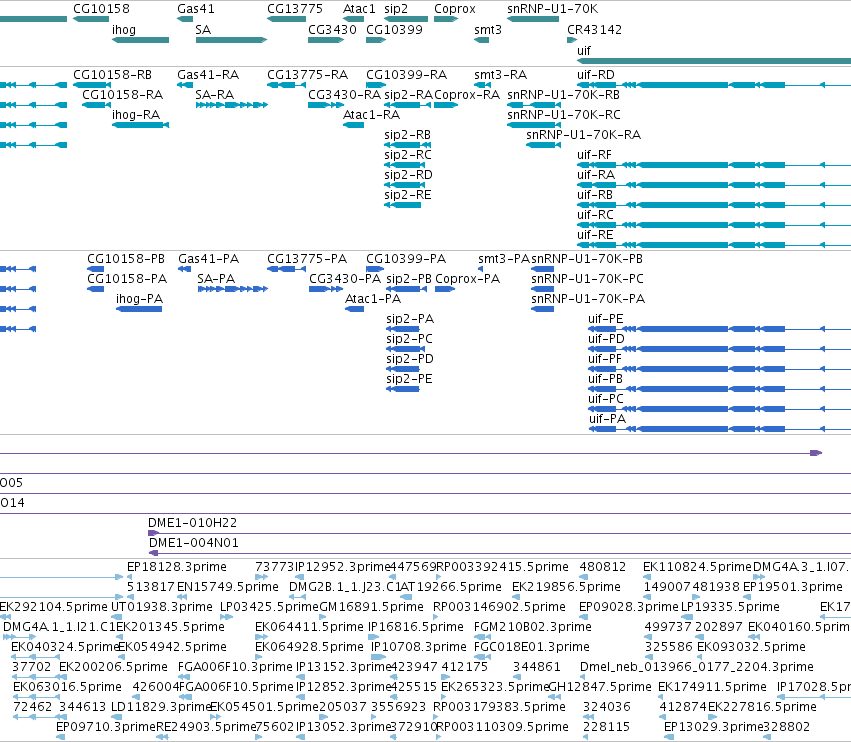
Task: Click the smt3 gene feature
Action: 481,40
